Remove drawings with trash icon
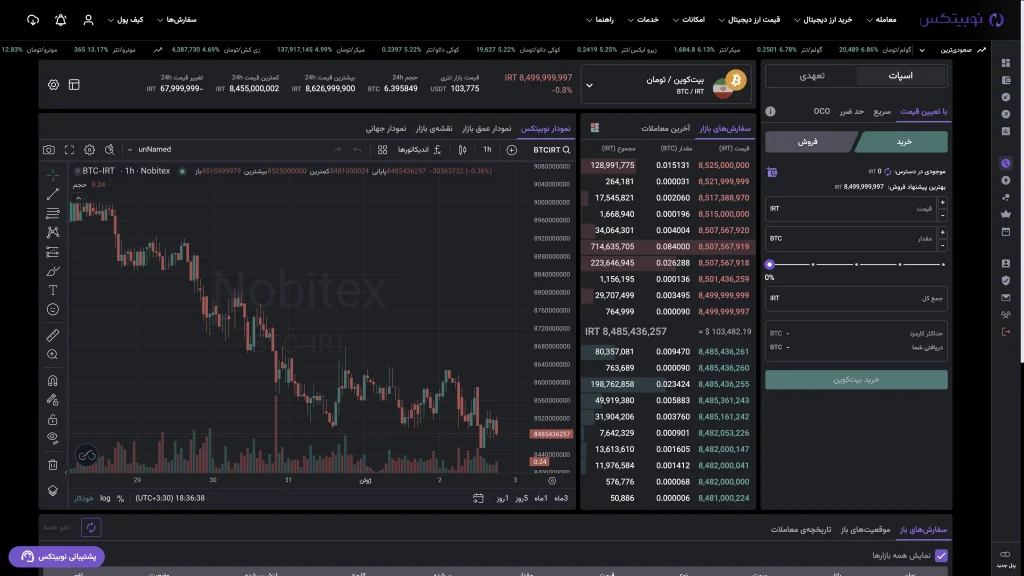1024x576 pixels. tap(53, 465)
